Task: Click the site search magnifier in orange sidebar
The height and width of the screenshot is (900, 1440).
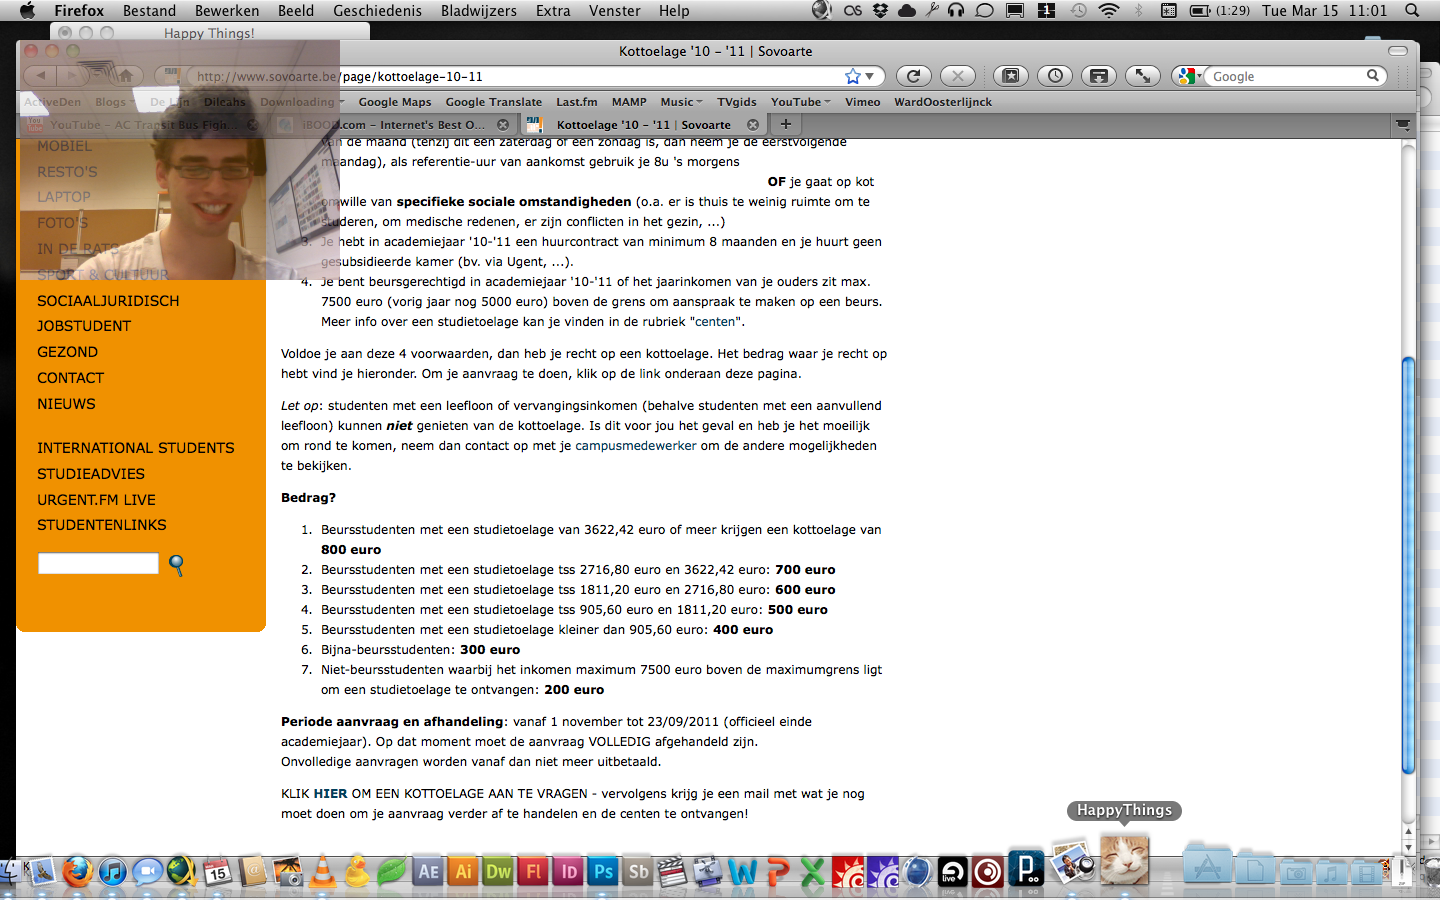Action: coord(176,565)
